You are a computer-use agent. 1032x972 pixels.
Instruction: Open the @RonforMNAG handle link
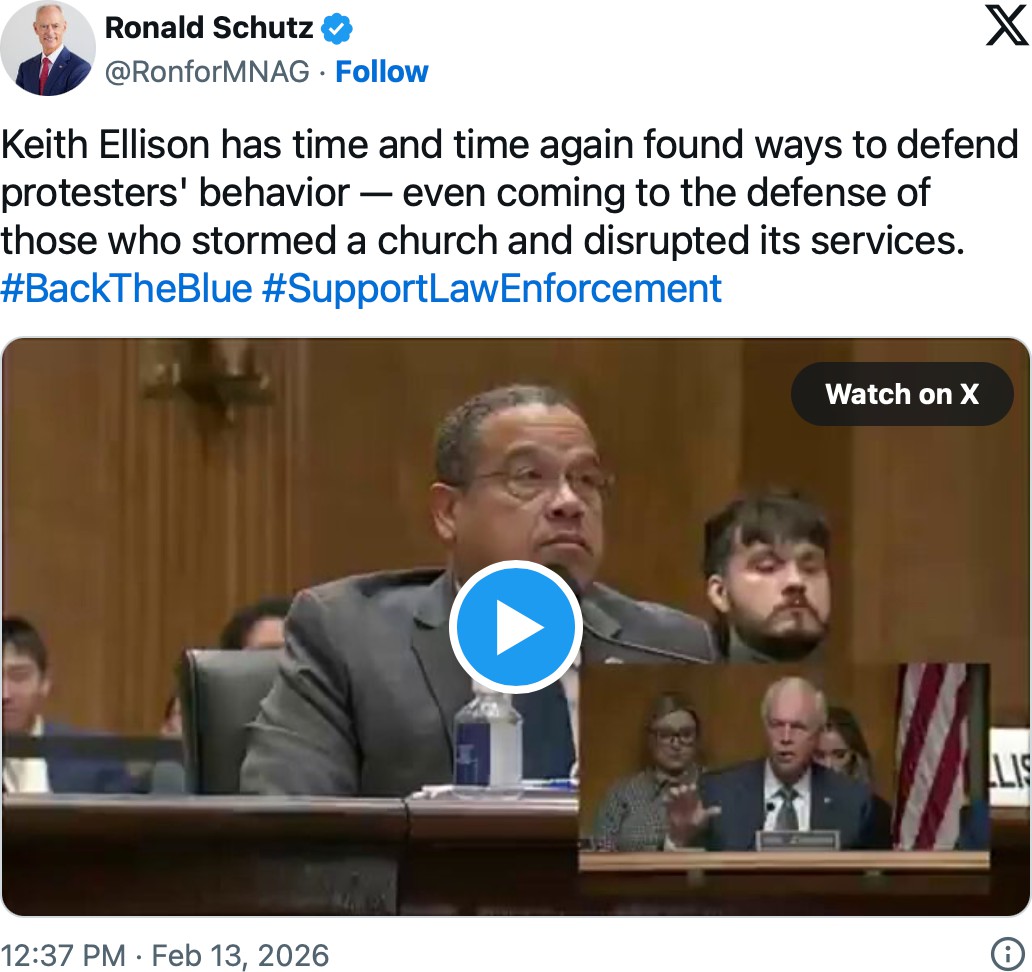(x=207, y=72)
